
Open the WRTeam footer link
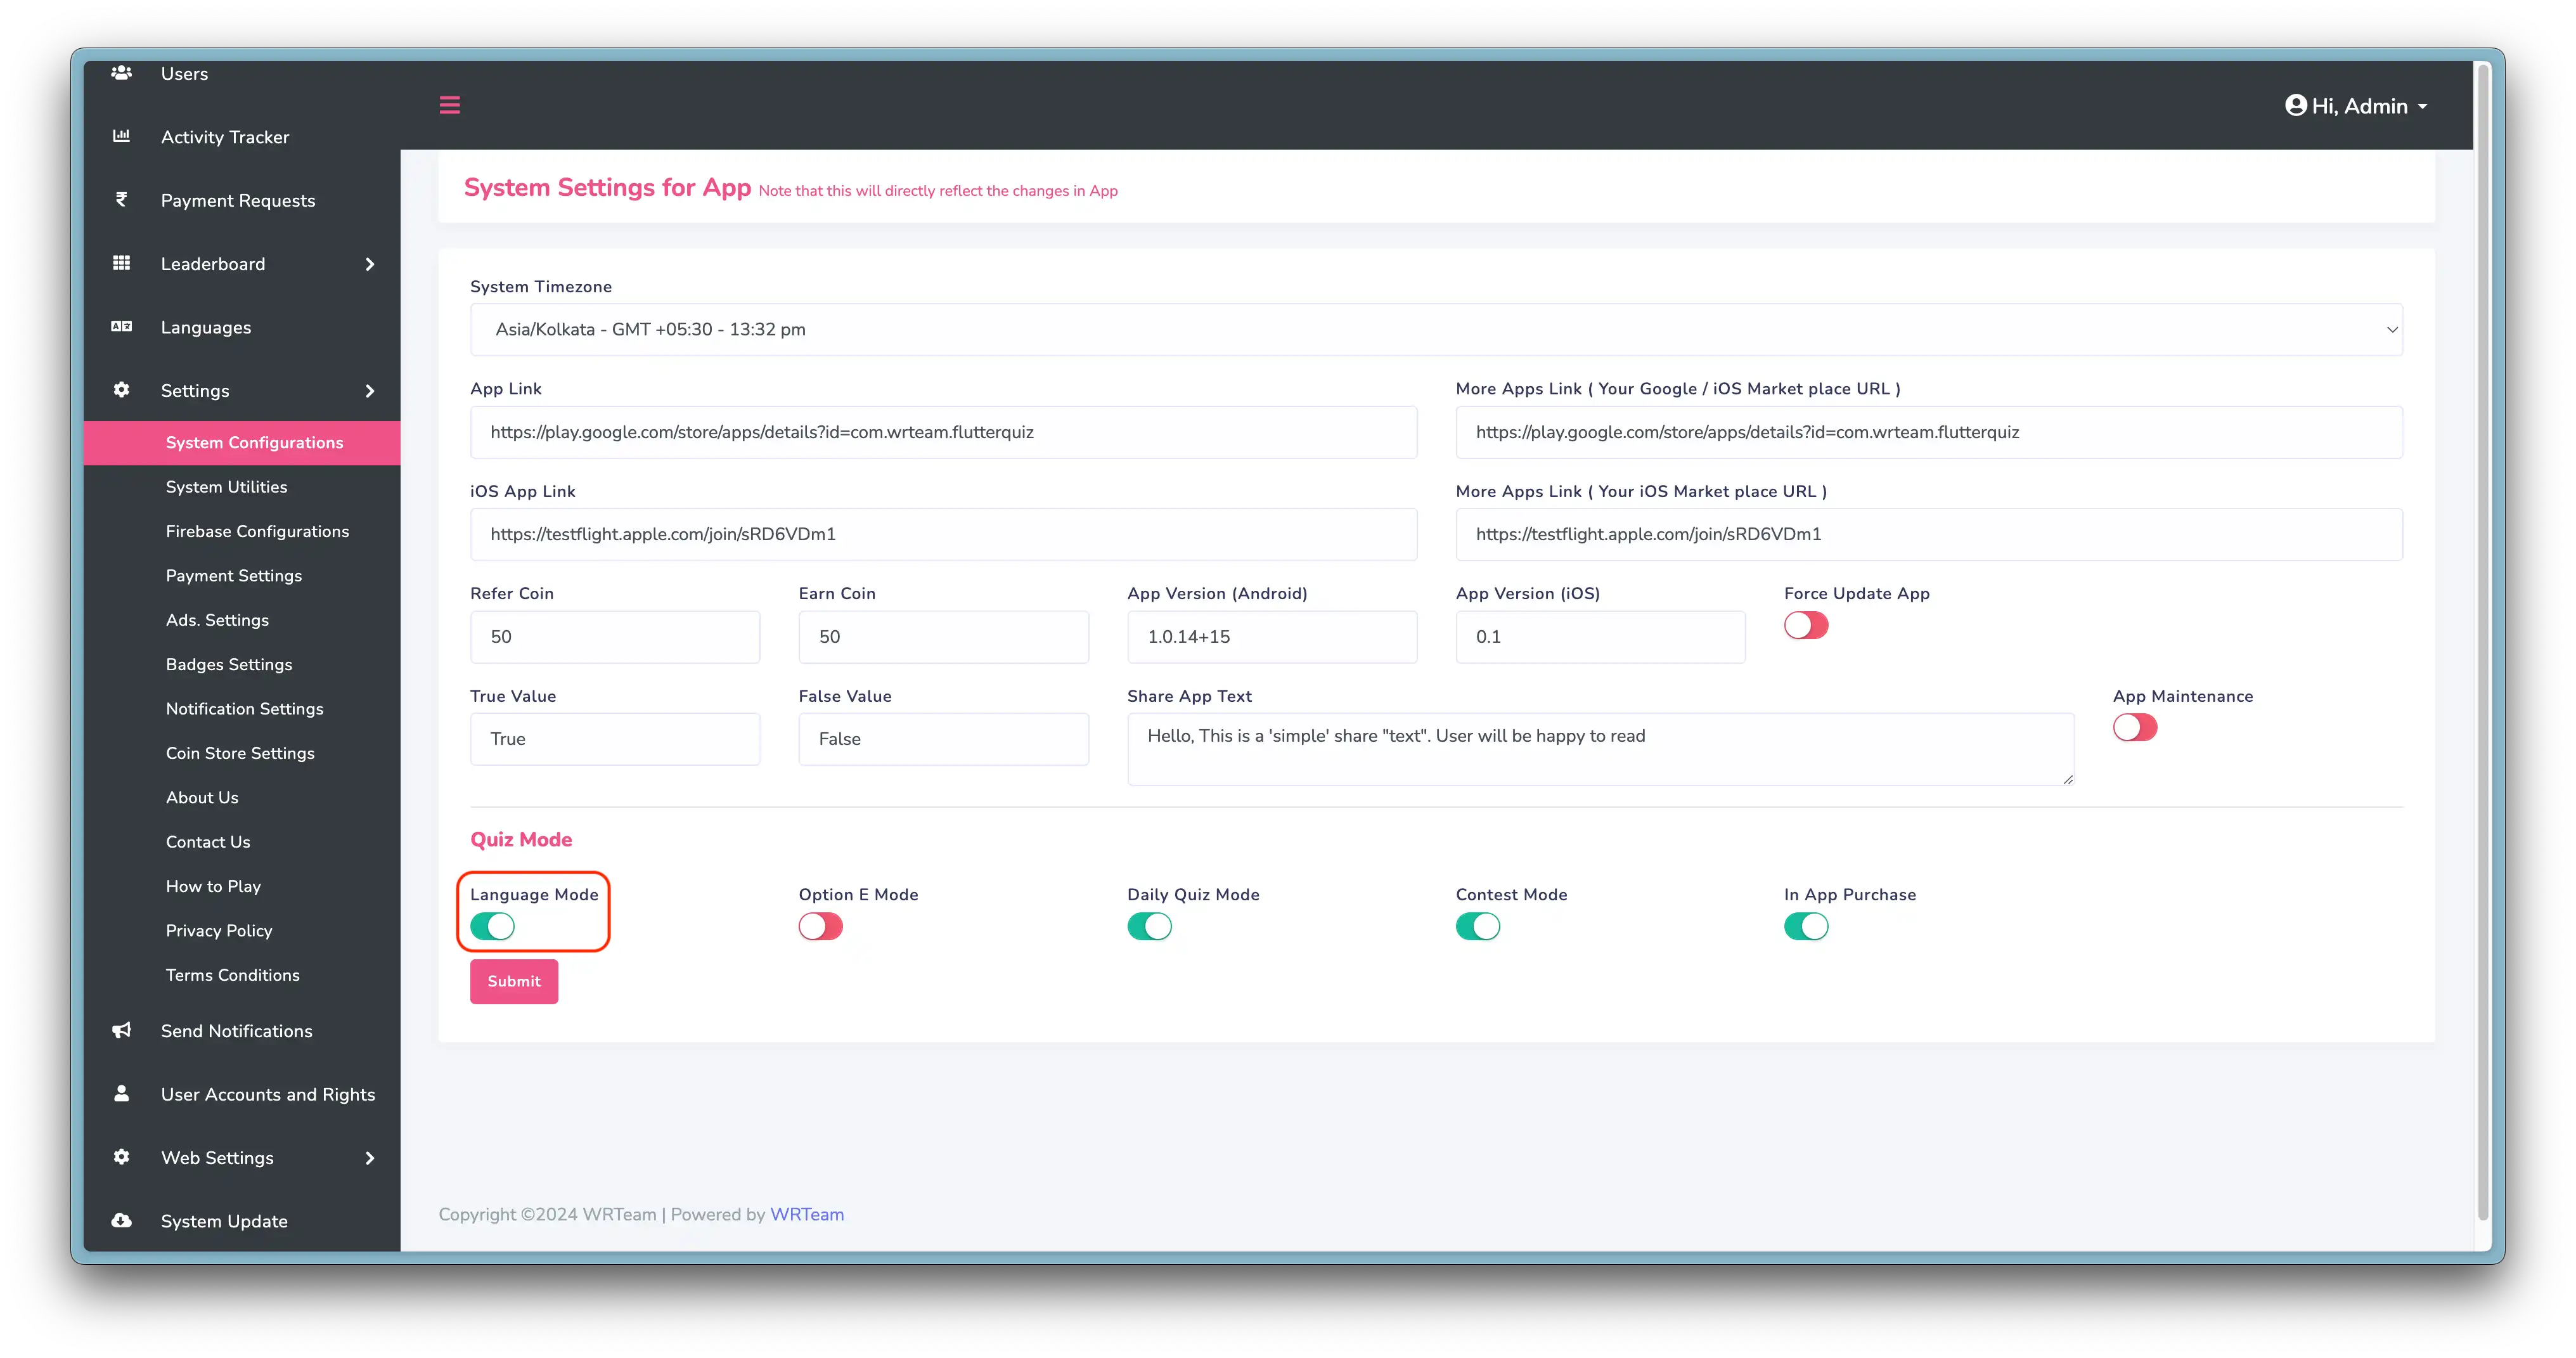coord(806,1214)
